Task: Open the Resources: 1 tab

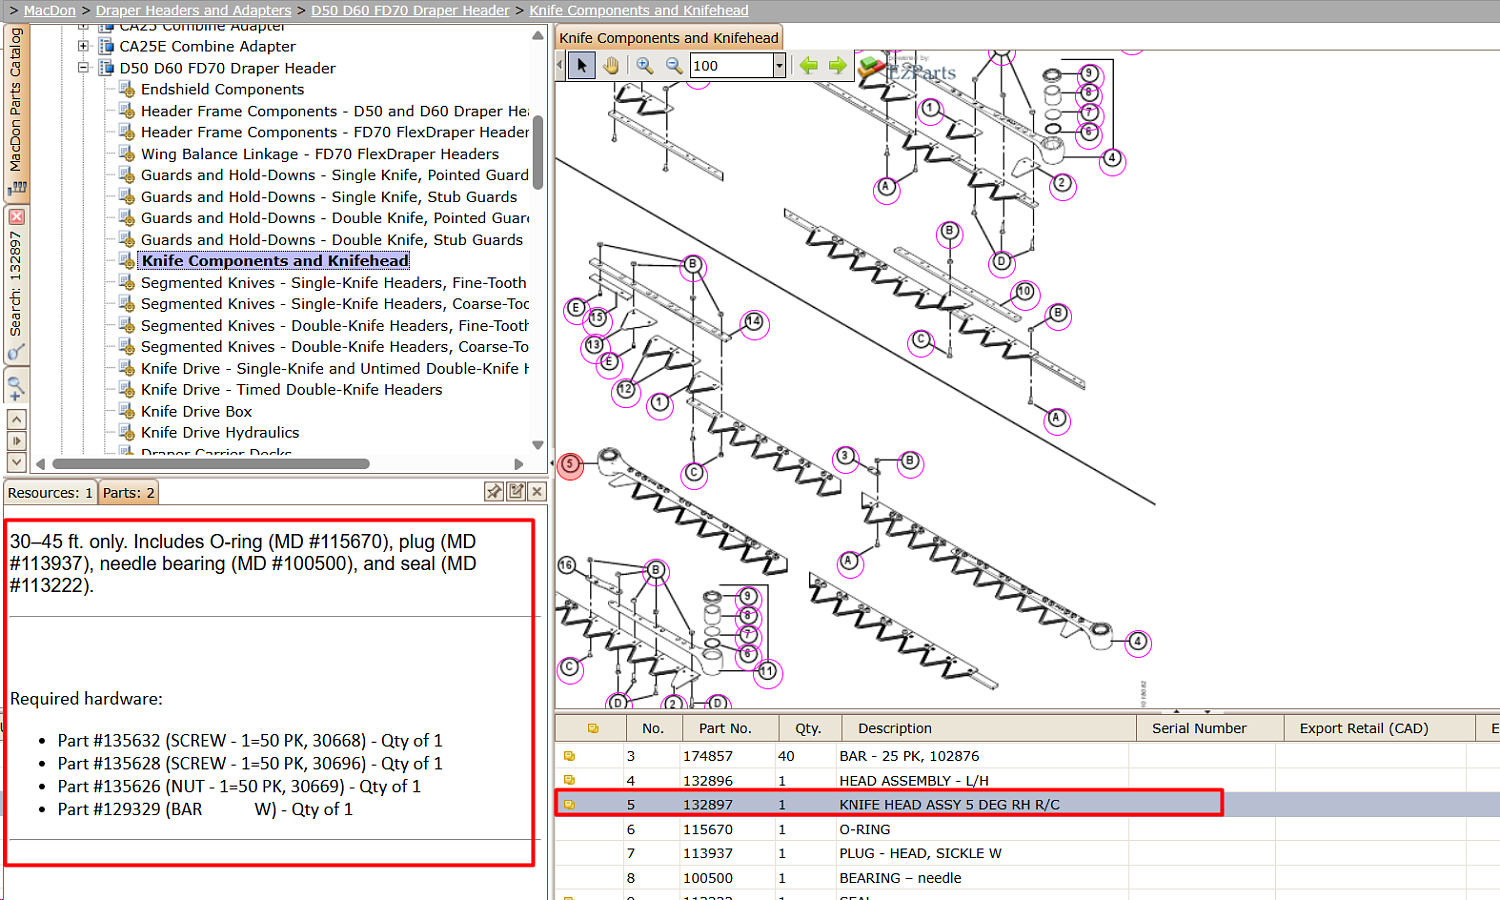Action: [x=50, y=493]
